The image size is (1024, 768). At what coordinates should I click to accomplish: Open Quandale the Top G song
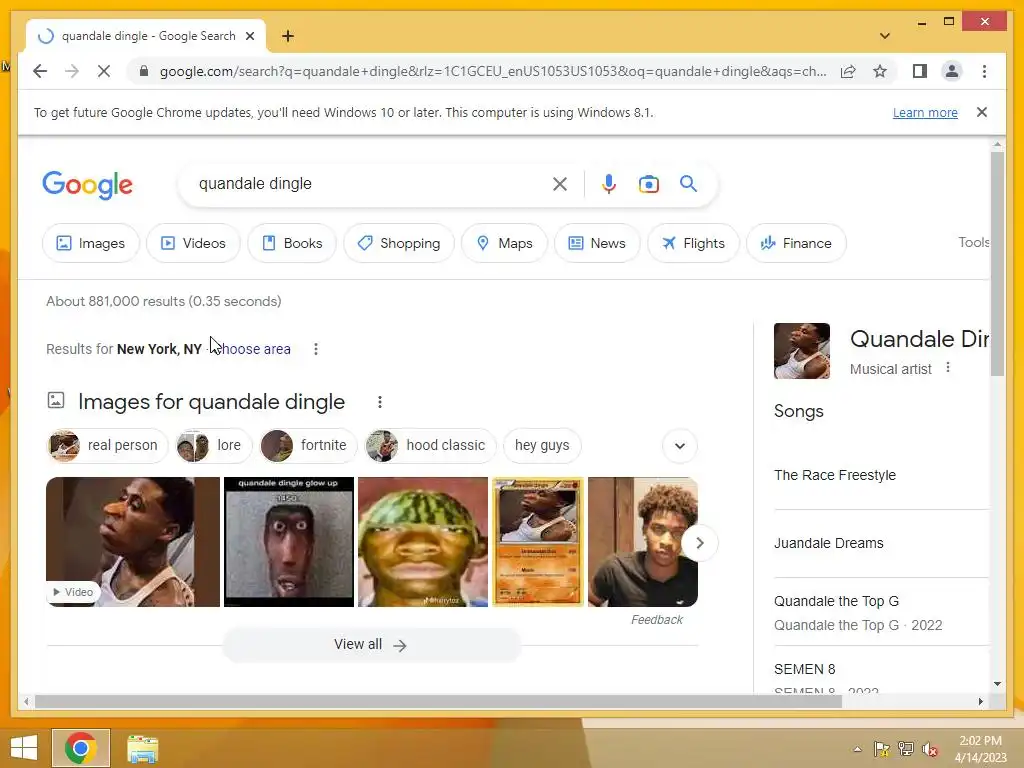[837, 601]
